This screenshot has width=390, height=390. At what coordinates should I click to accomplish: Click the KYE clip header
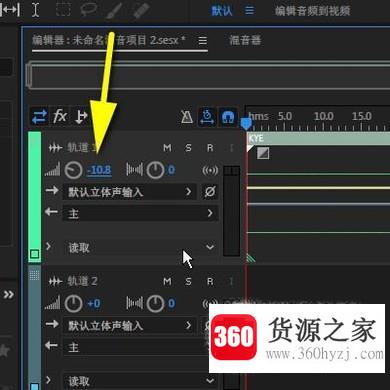tap(318, 138)
